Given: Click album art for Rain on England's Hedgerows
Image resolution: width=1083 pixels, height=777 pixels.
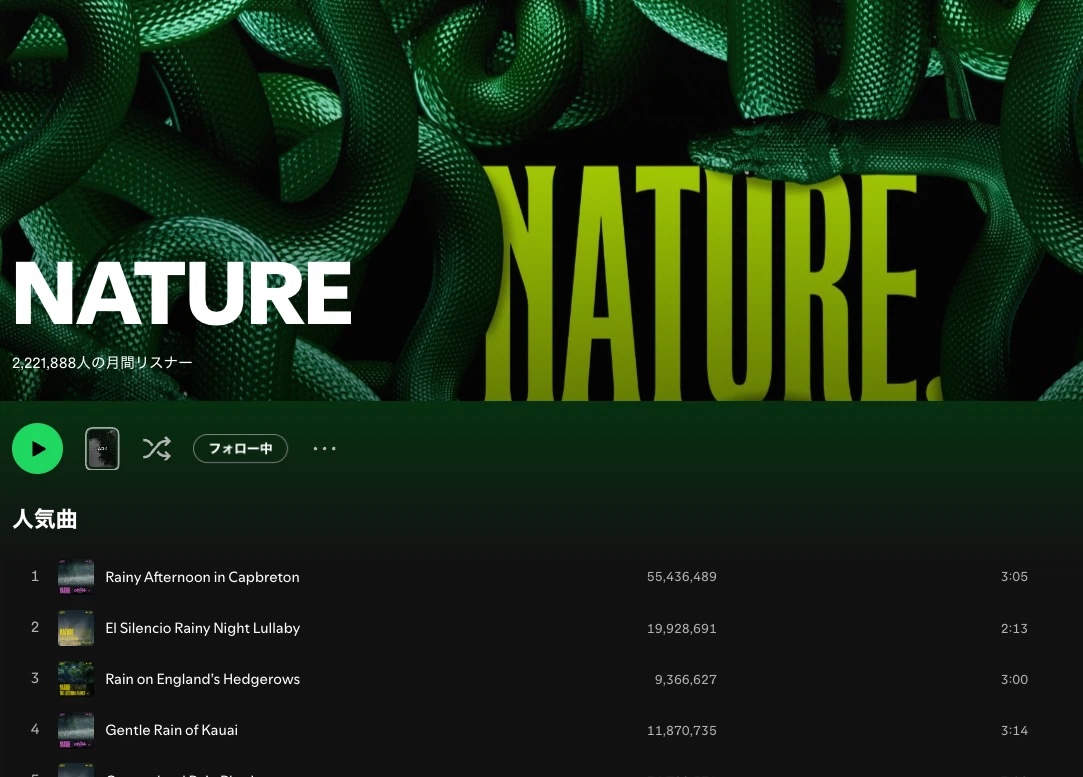Looking at the screenshot, I should (x=76, y=679).
